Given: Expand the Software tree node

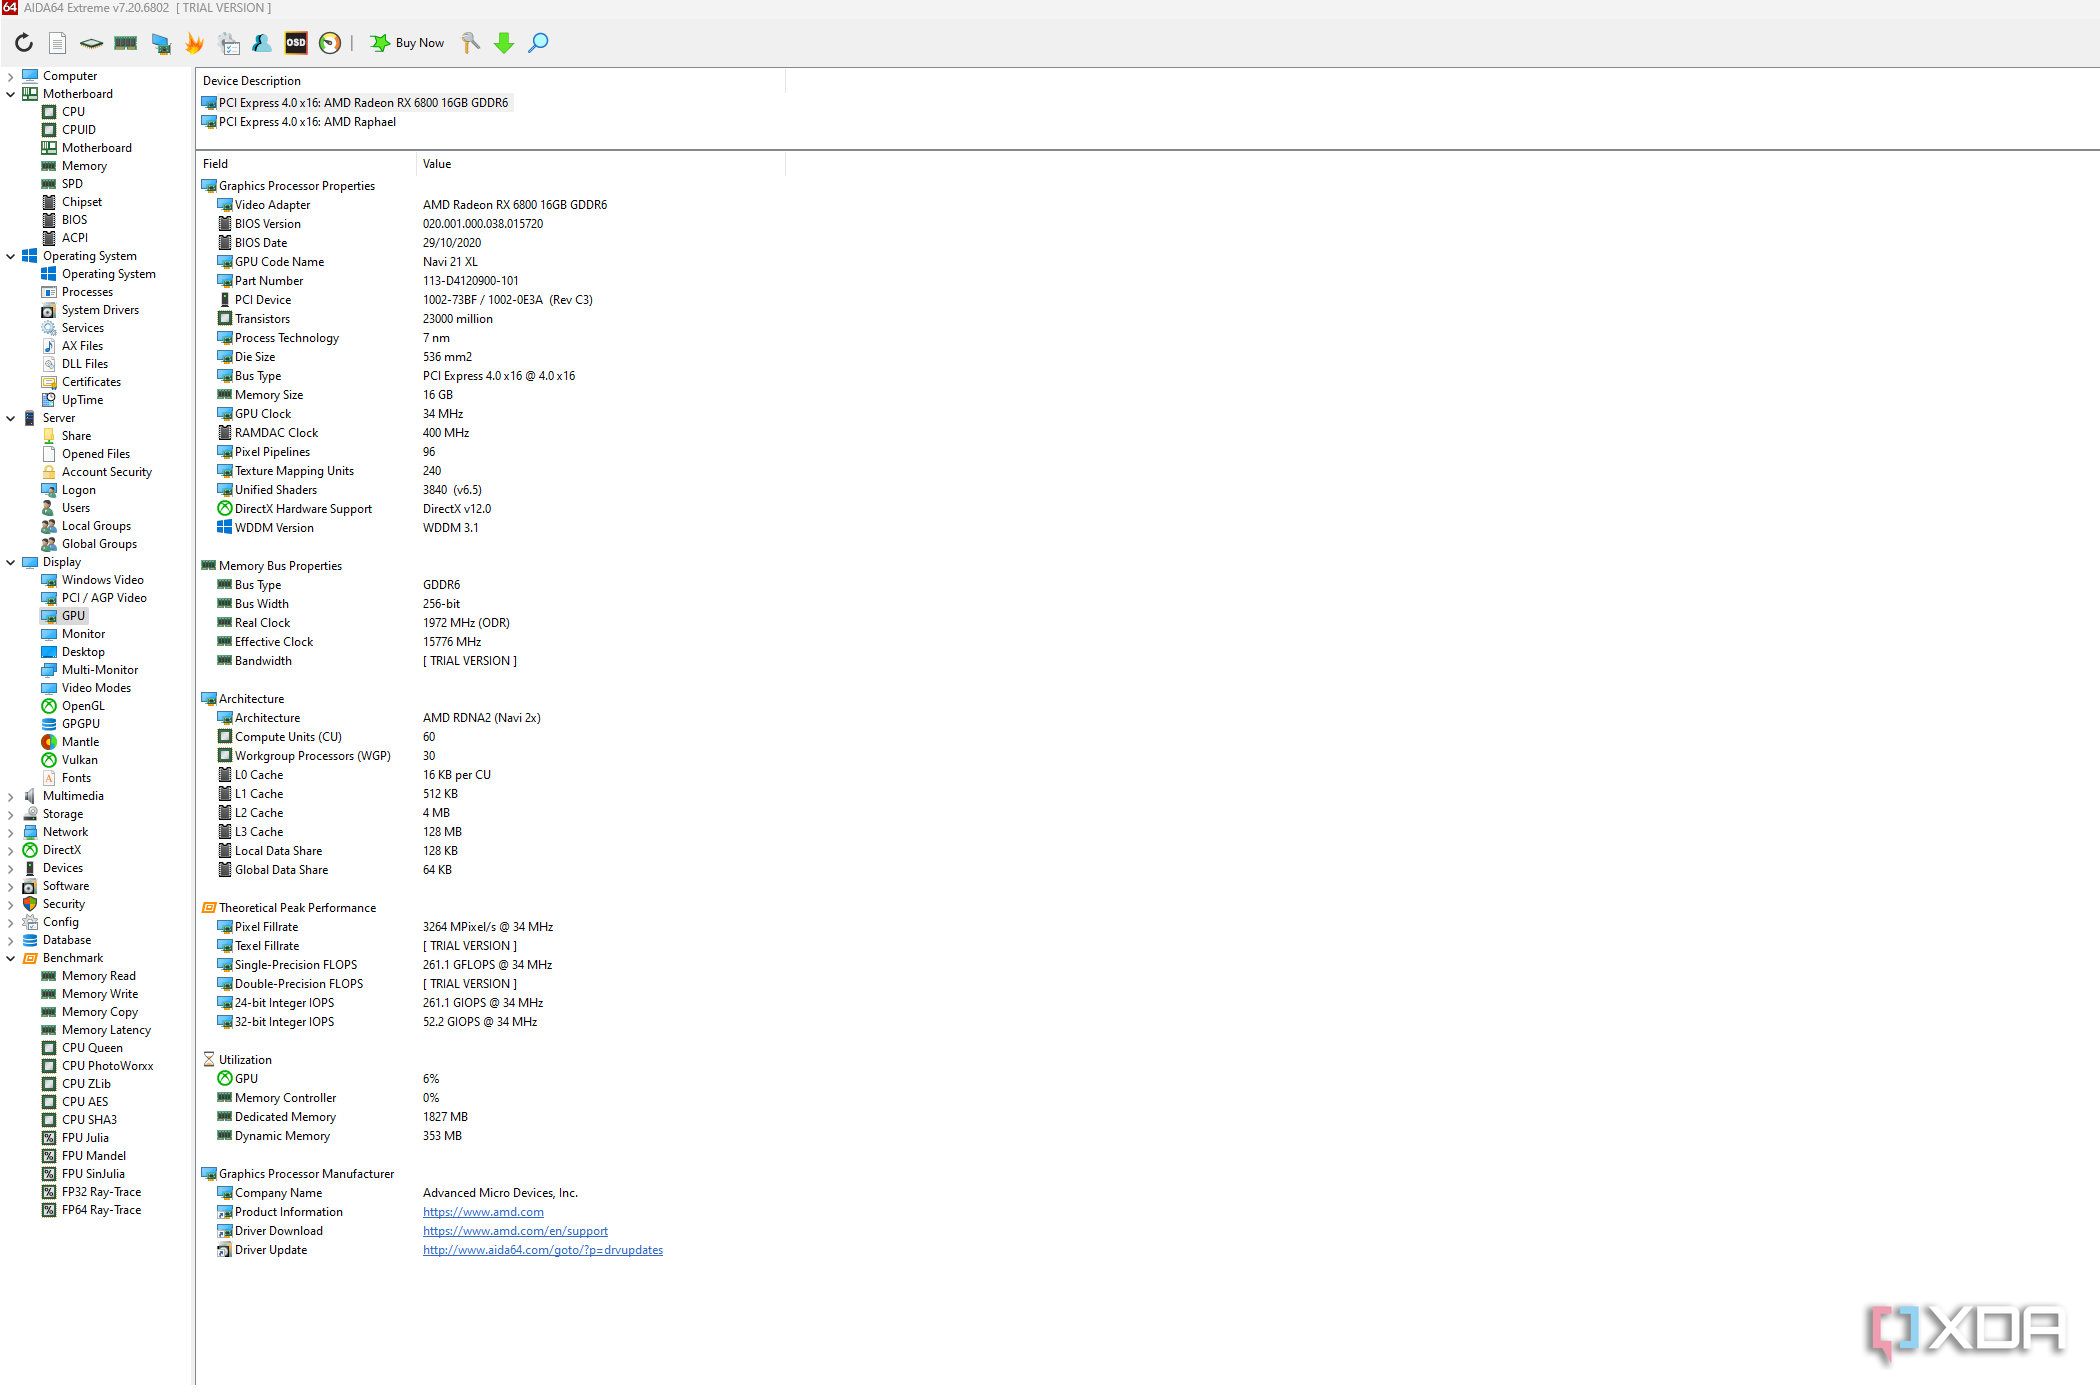Looking at the screenshot, I should (11, 886).
